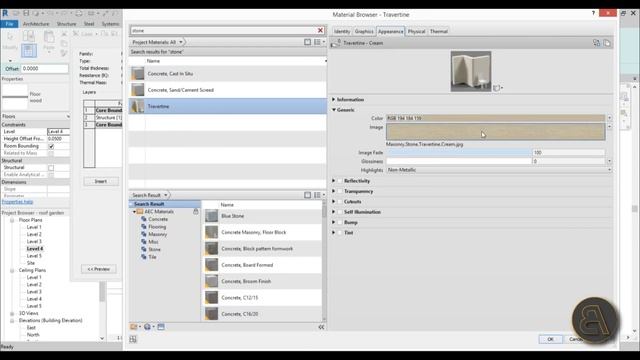This screenshot has height=360, width=640.
Task: Select Concrete, Cast In Situ thumbnail
Action: [x=138, y=73]
